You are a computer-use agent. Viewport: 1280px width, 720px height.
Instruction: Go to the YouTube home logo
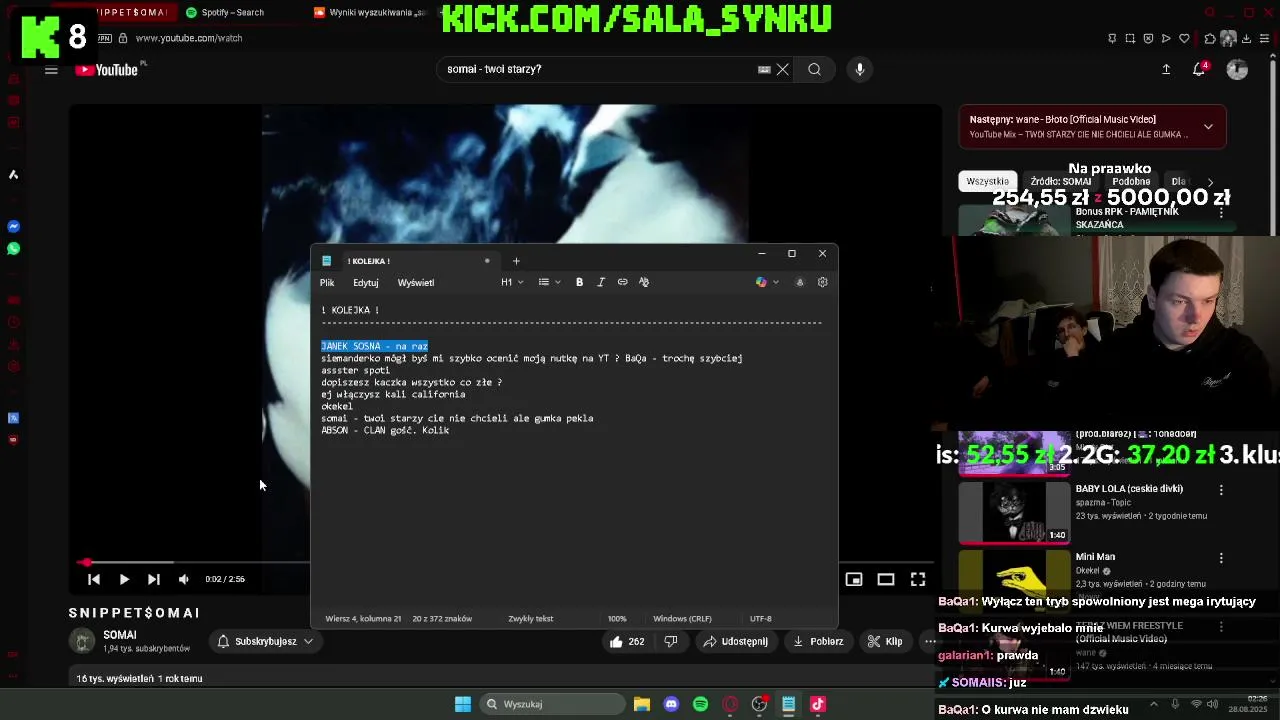tap(106, 70)
